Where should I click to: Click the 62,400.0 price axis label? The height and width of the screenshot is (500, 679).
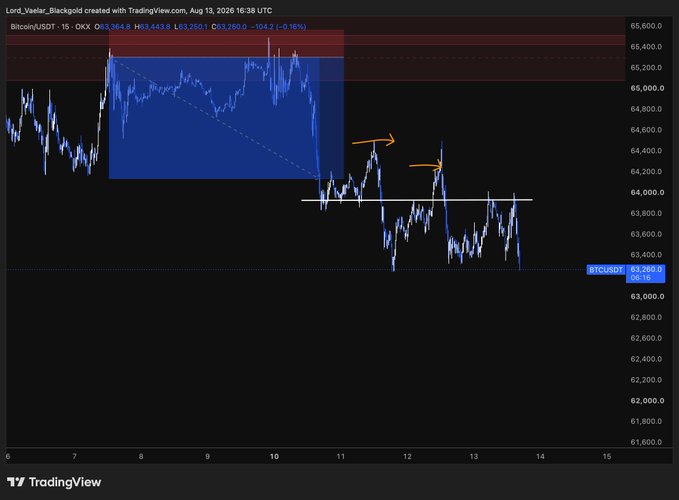click(646, 359)
